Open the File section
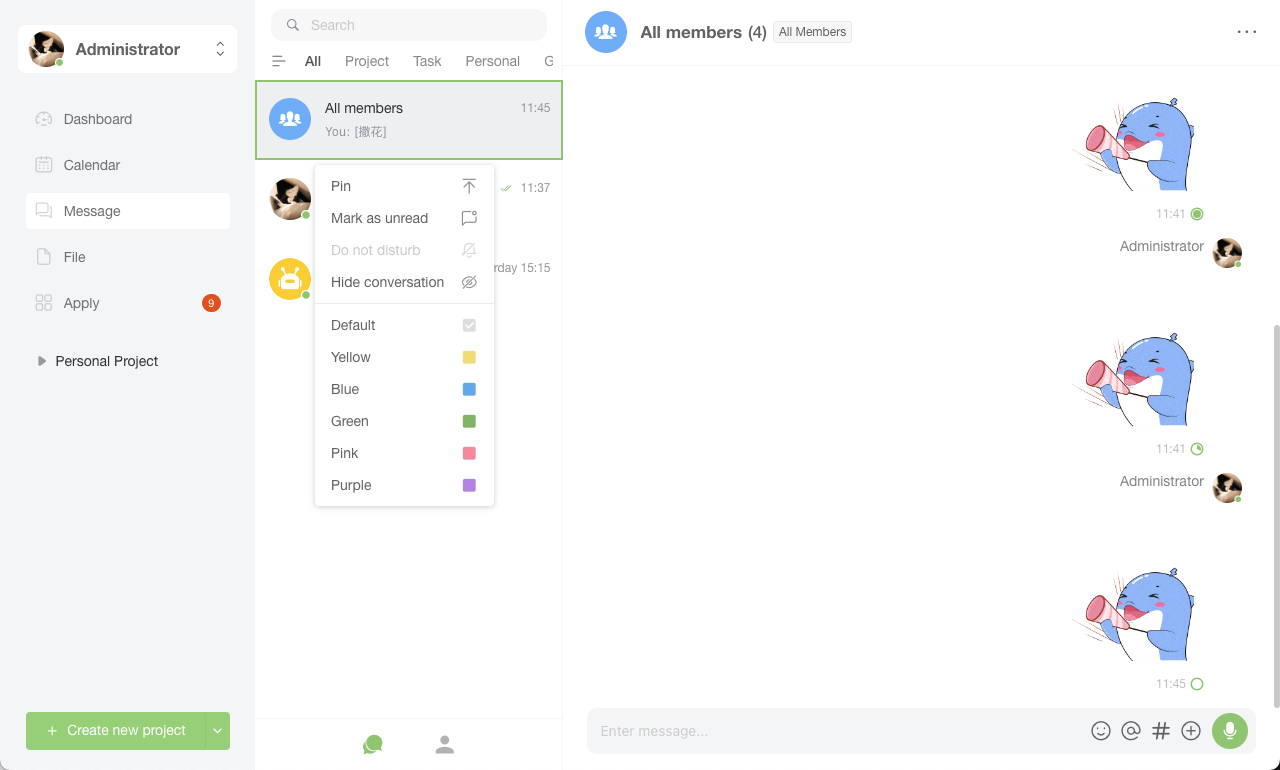Screen dimensions: 1280x770 [x=128, y=257]
